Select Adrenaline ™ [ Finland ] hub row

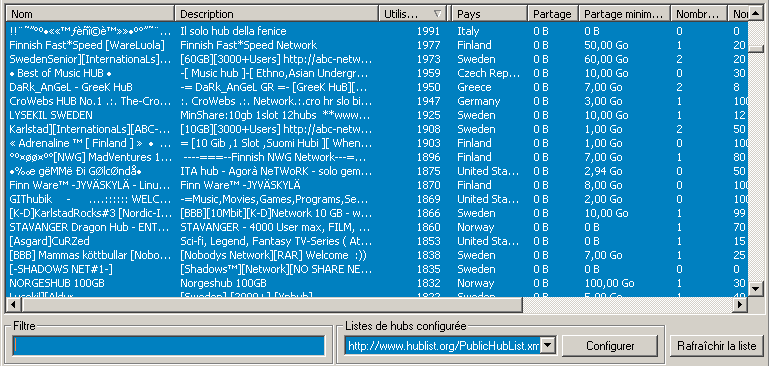377,143
